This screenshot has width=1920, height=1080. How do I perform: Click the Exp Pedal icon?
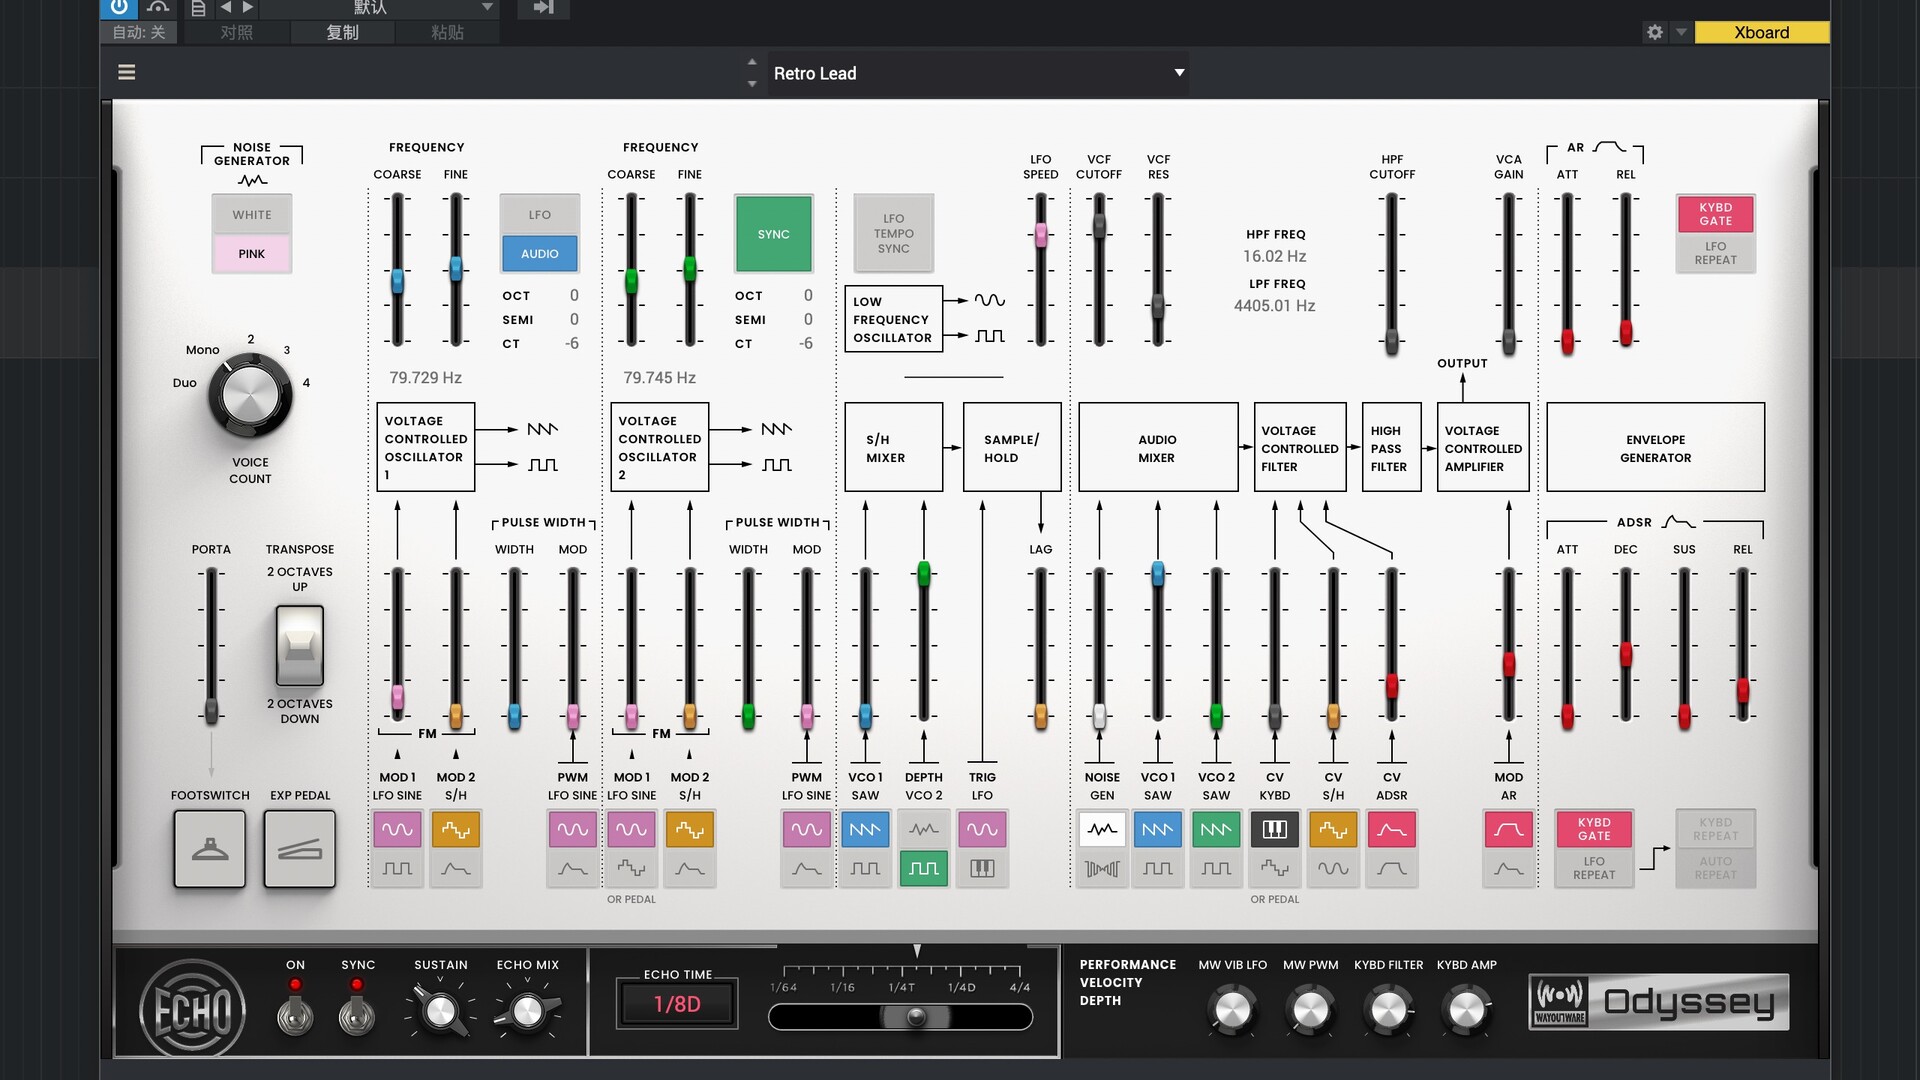(299, 849)
